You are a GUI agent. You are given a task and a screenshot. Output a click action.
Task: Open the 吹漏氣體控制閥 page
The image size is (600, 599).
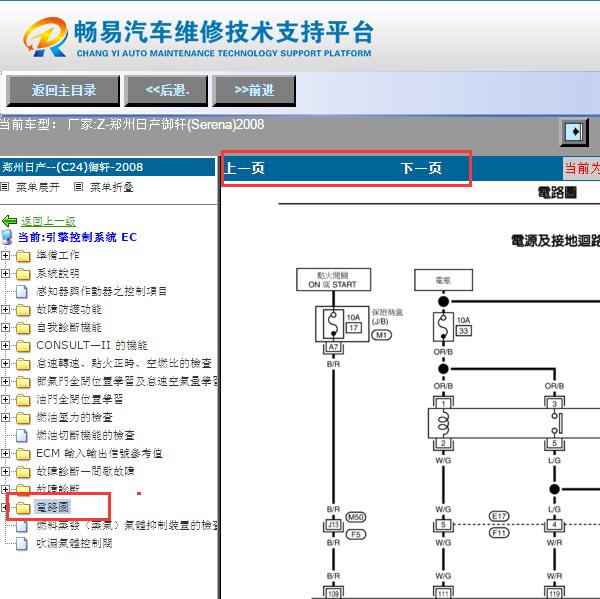click(x=74, y=543)
